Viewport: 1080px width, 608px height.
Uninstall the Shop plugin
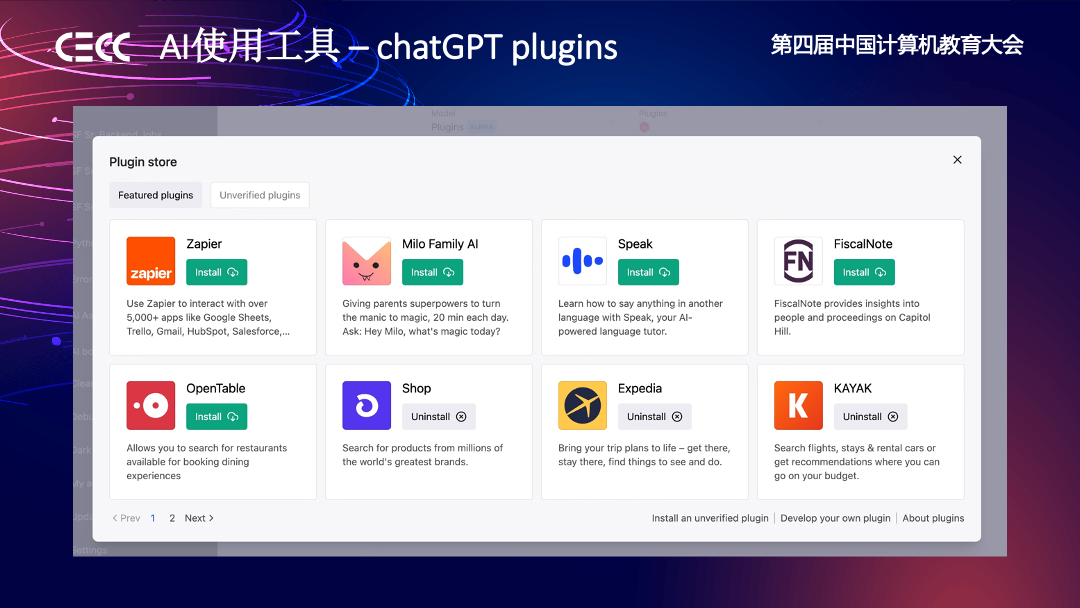point(439,417)
